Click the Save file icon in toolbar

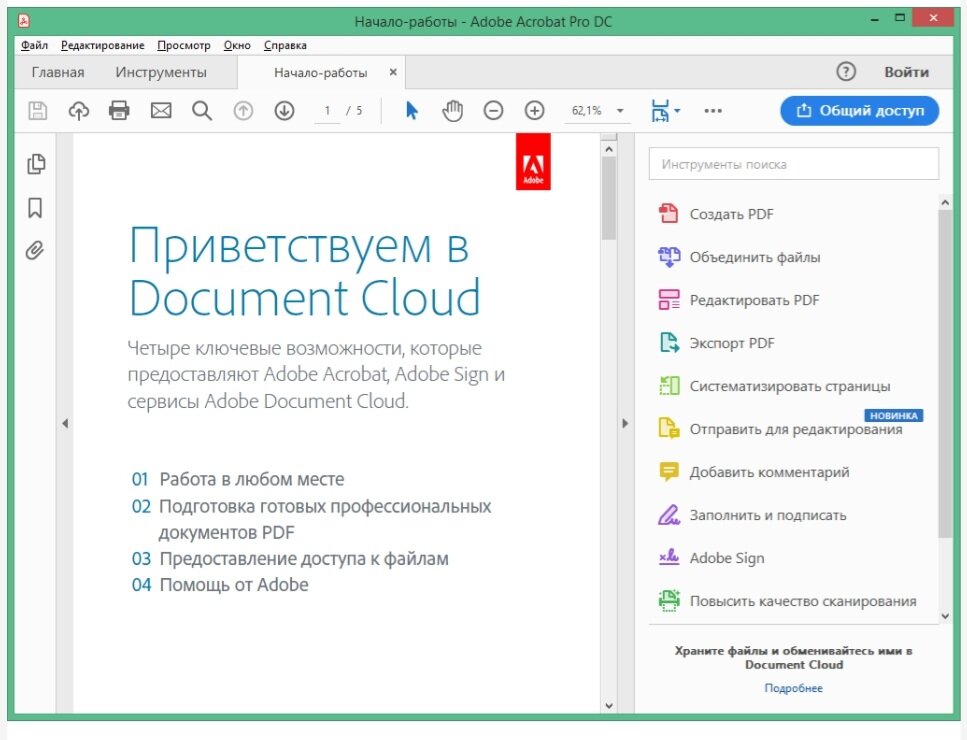[38, 111]
